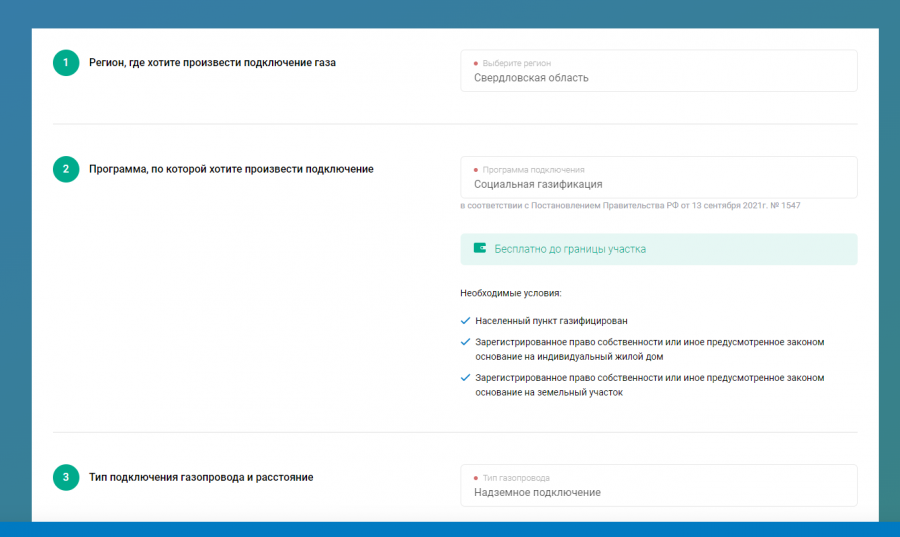Click checkmark beside земельный участок condition

tap(465, 378)
